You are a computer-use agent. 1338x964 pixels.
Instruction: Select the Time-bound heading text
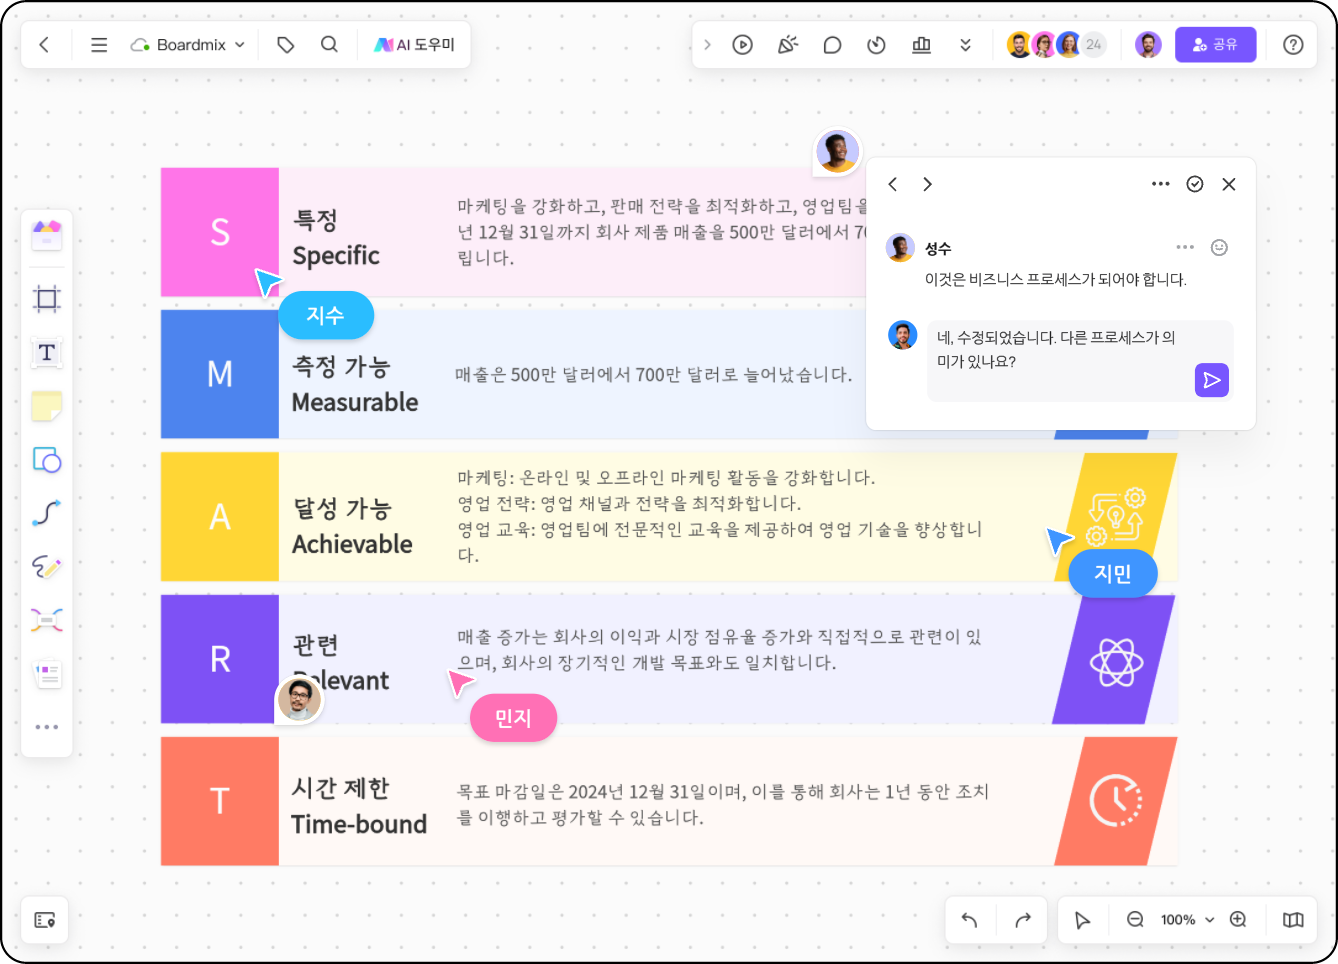pos(359,824)
